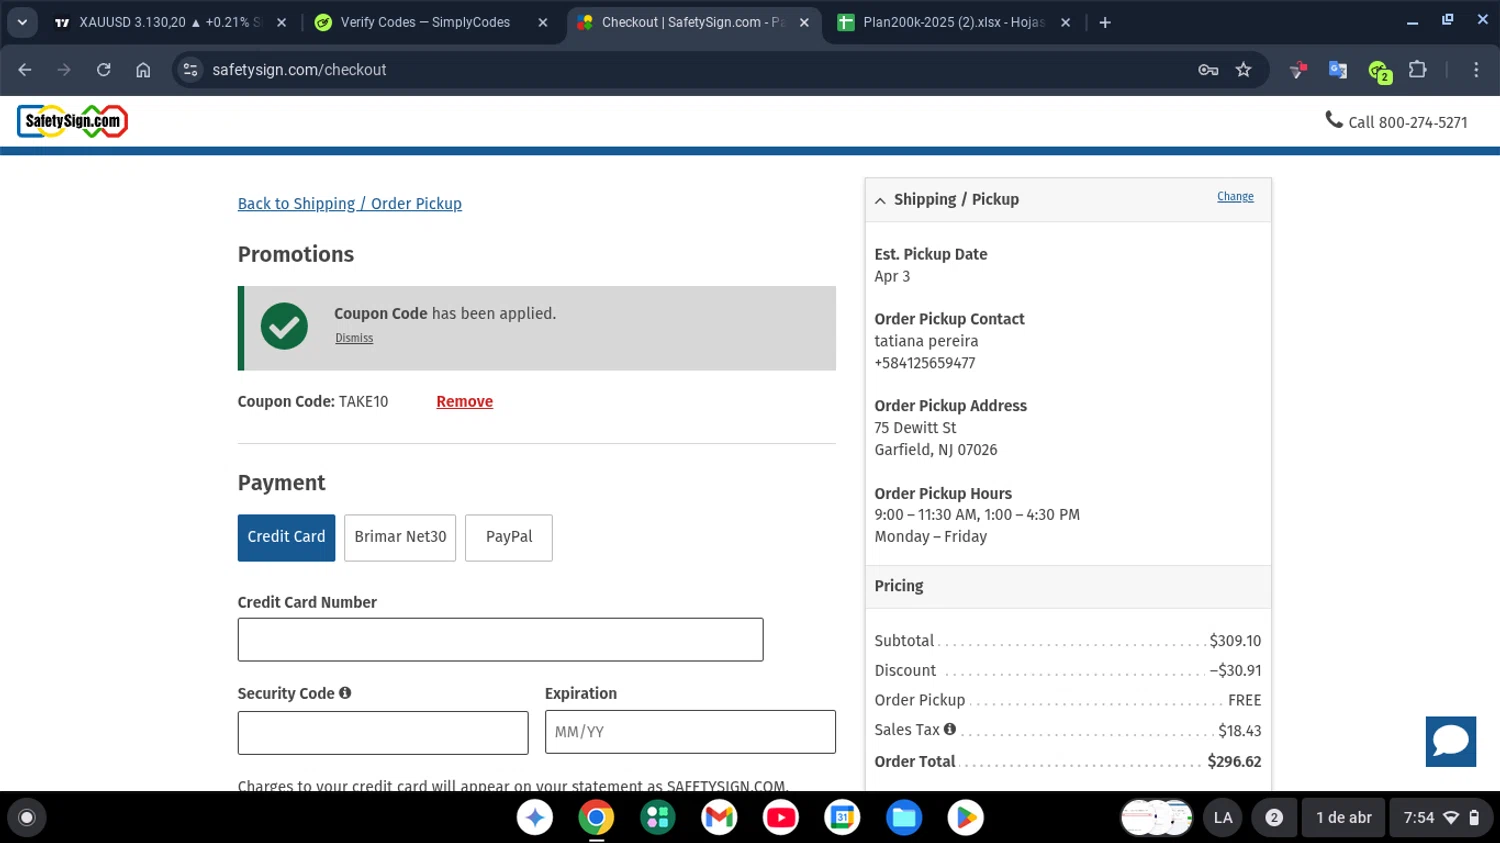The height and width of the screenshot is (843, 1500).
Task: Bookmark this page with the star icon
Action: pyautogui.click(x=1243, y=70)
